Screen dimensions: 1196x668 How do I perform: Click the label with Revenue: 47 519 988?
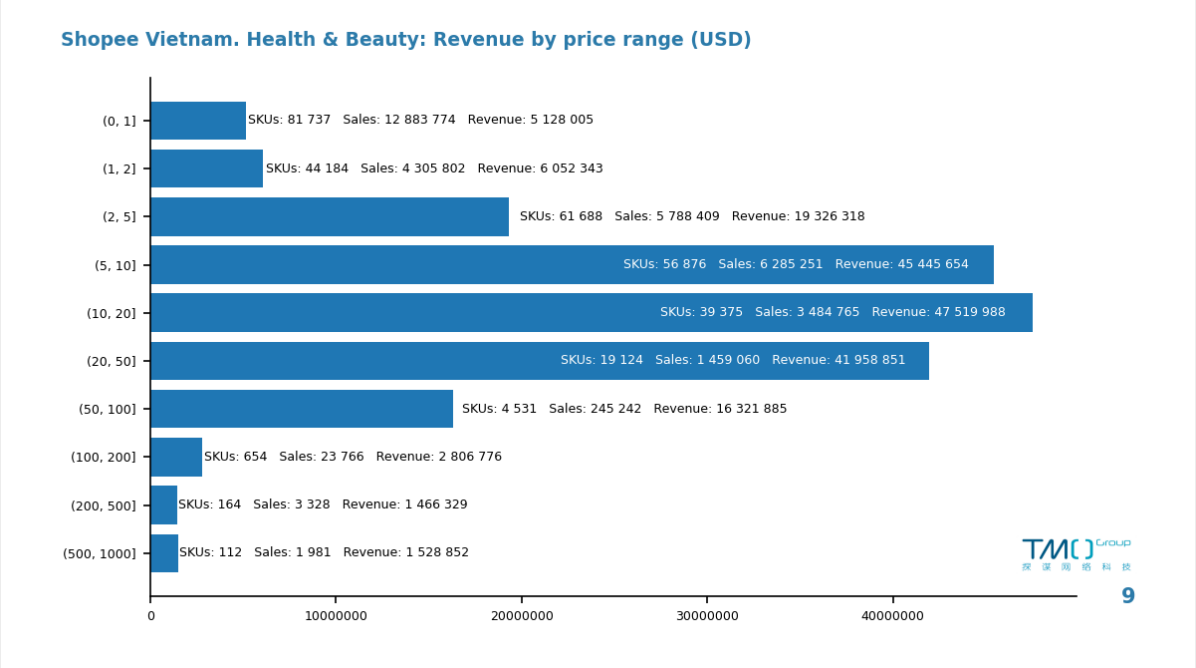[x=832, y=312]
